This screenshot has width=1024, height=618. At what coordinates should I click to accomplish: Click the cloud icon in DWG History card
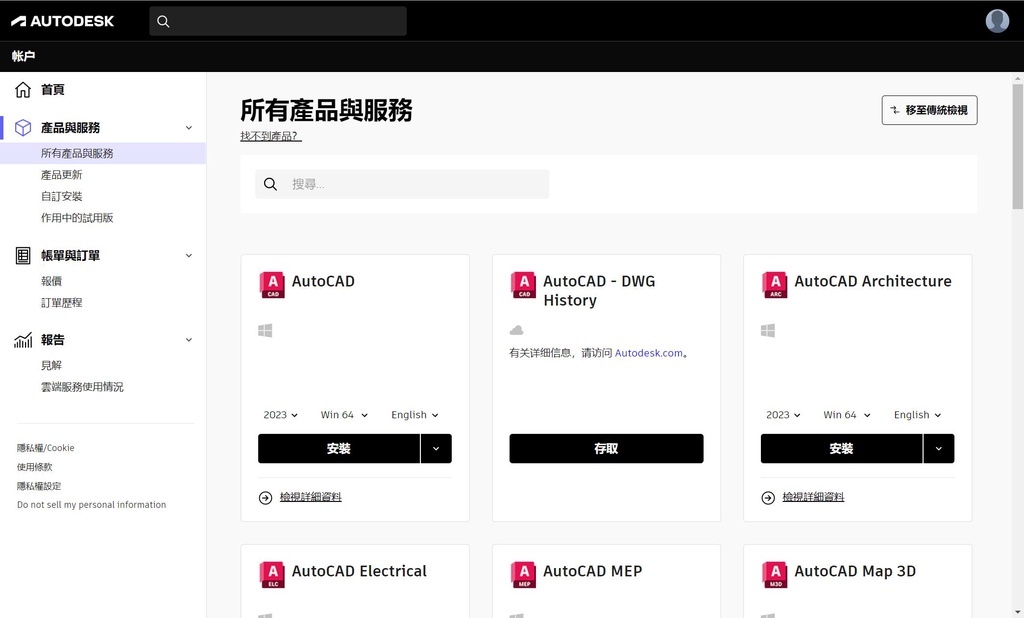[x=517, y=331]
